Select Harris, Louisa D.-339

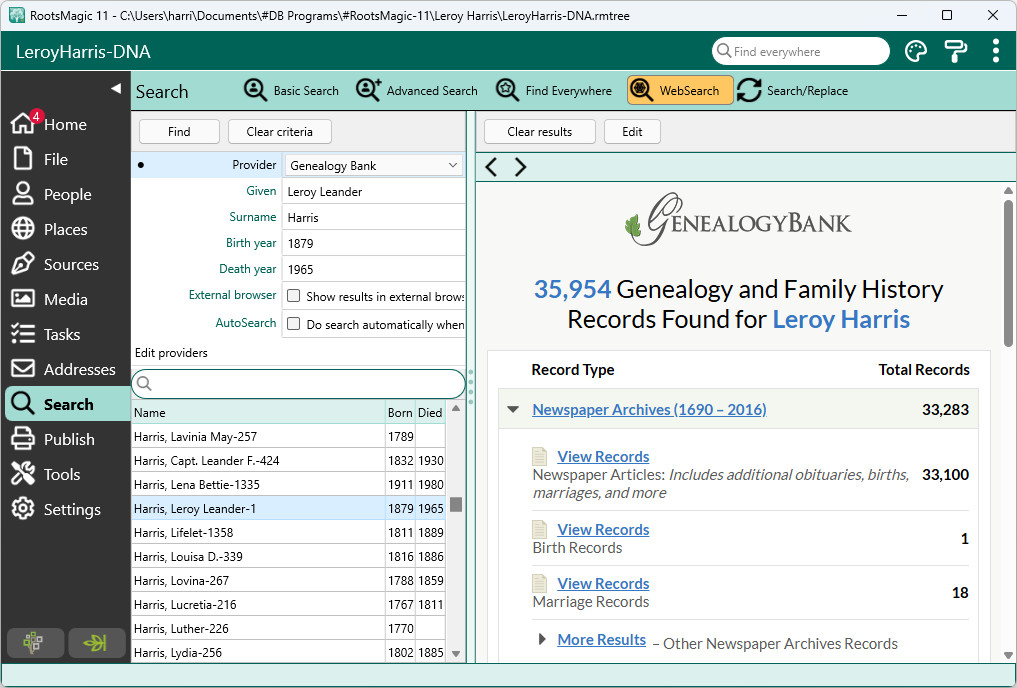(x=289, y=556)
